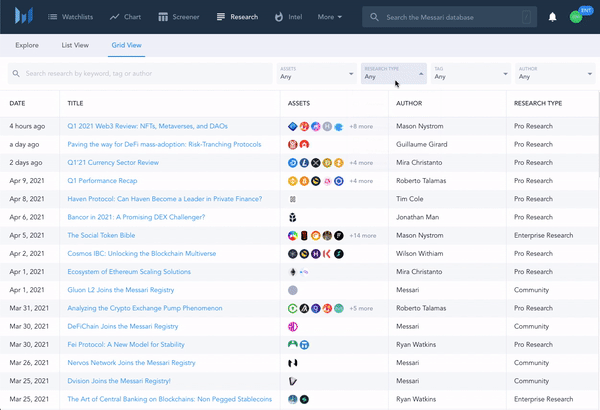Viewport: 600px width, 410px height.
Task: Click the Messari logo icon
Action: coord(24,16)
